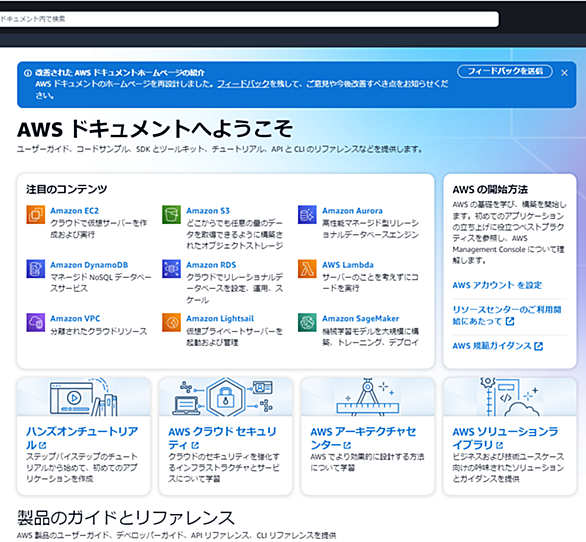
Task: Click the Amazon RDS blue icon
Action: [x=171, y=269]
